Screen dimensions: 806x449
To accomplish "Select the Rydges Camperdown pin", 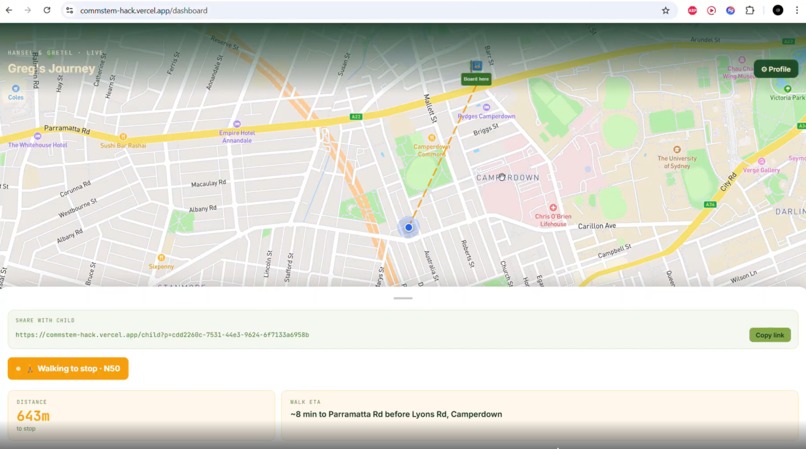I will (x=486, y=107).
